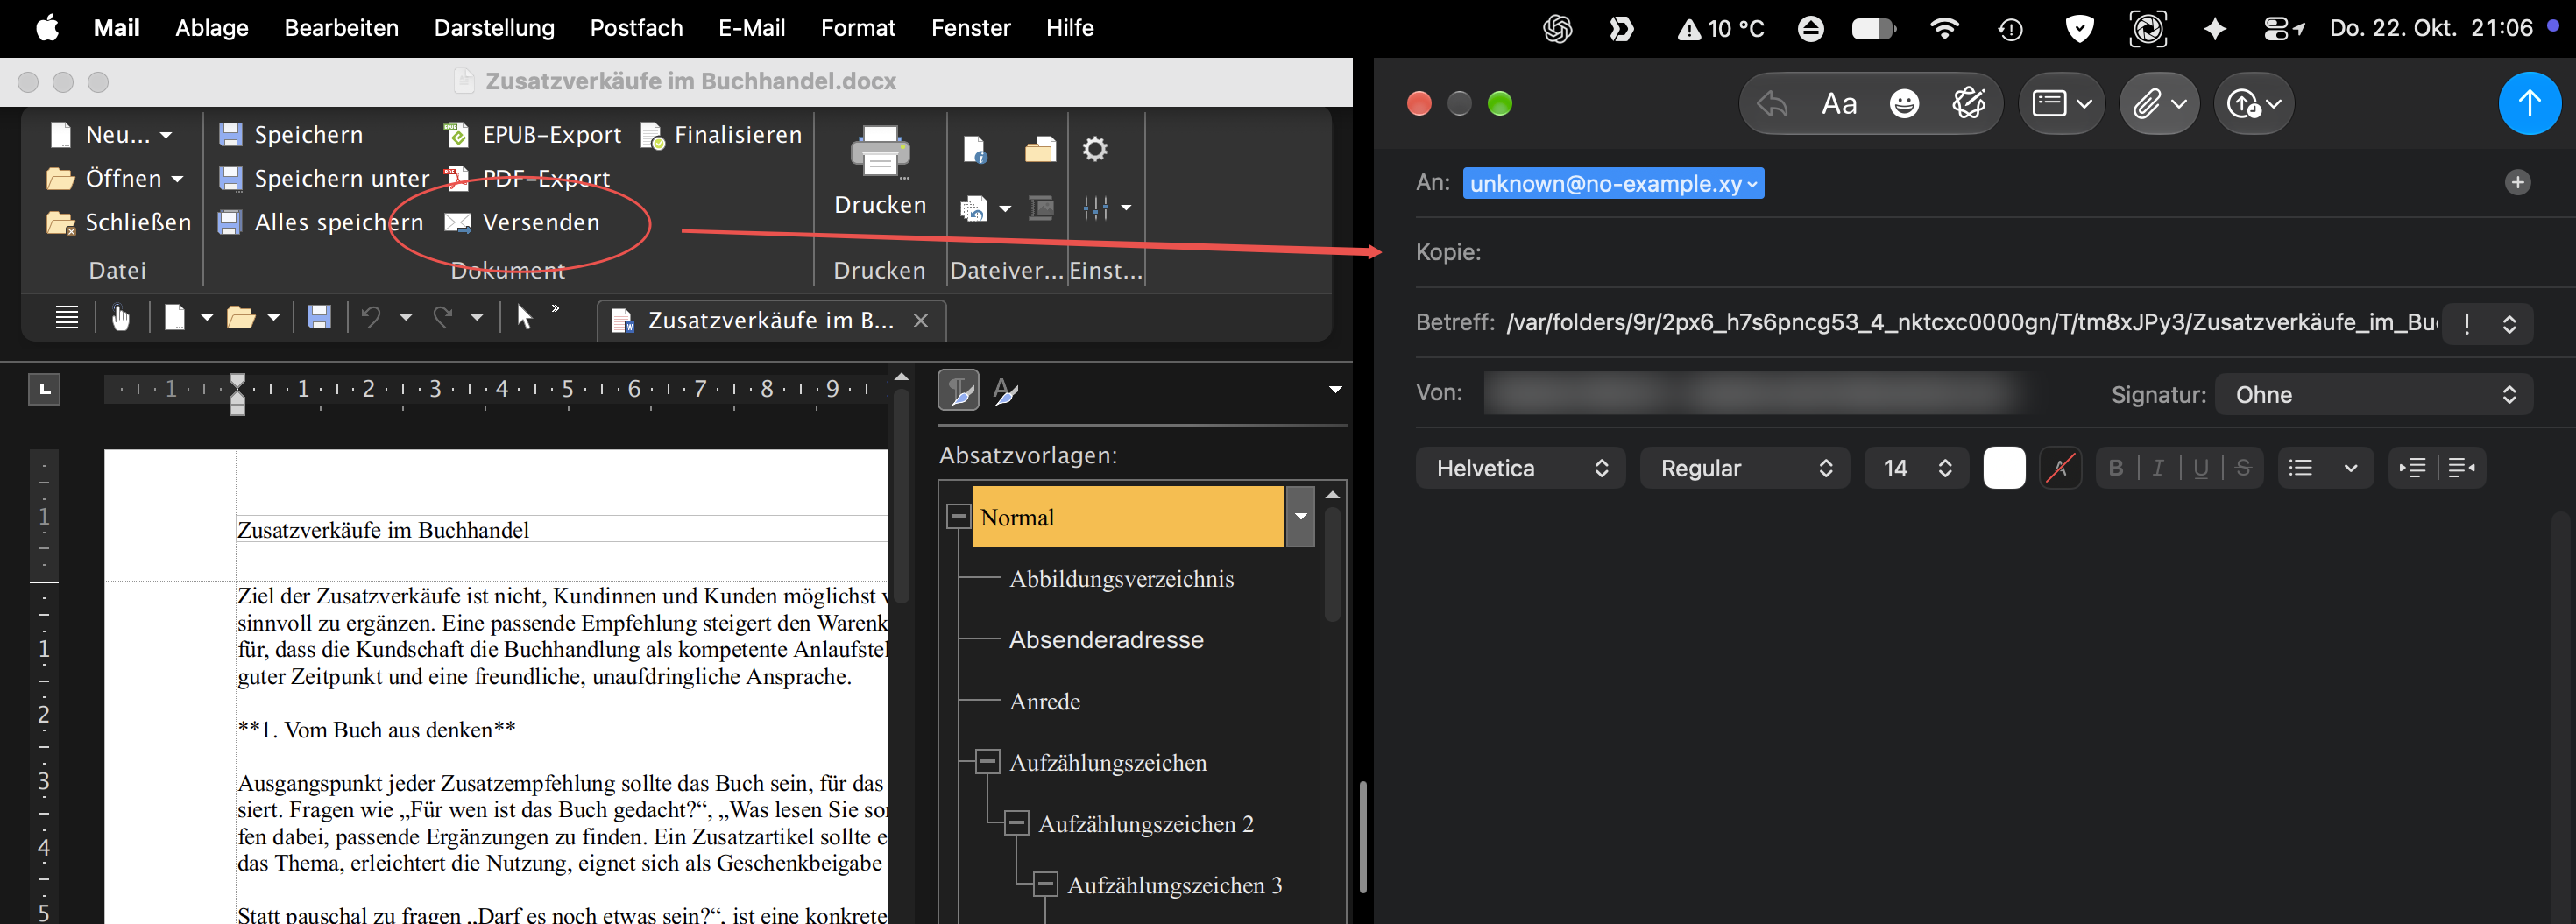Send the message with the blue arrow button
The height and width of the screenshot is (924, 2576).
(x=2529, y=103)
